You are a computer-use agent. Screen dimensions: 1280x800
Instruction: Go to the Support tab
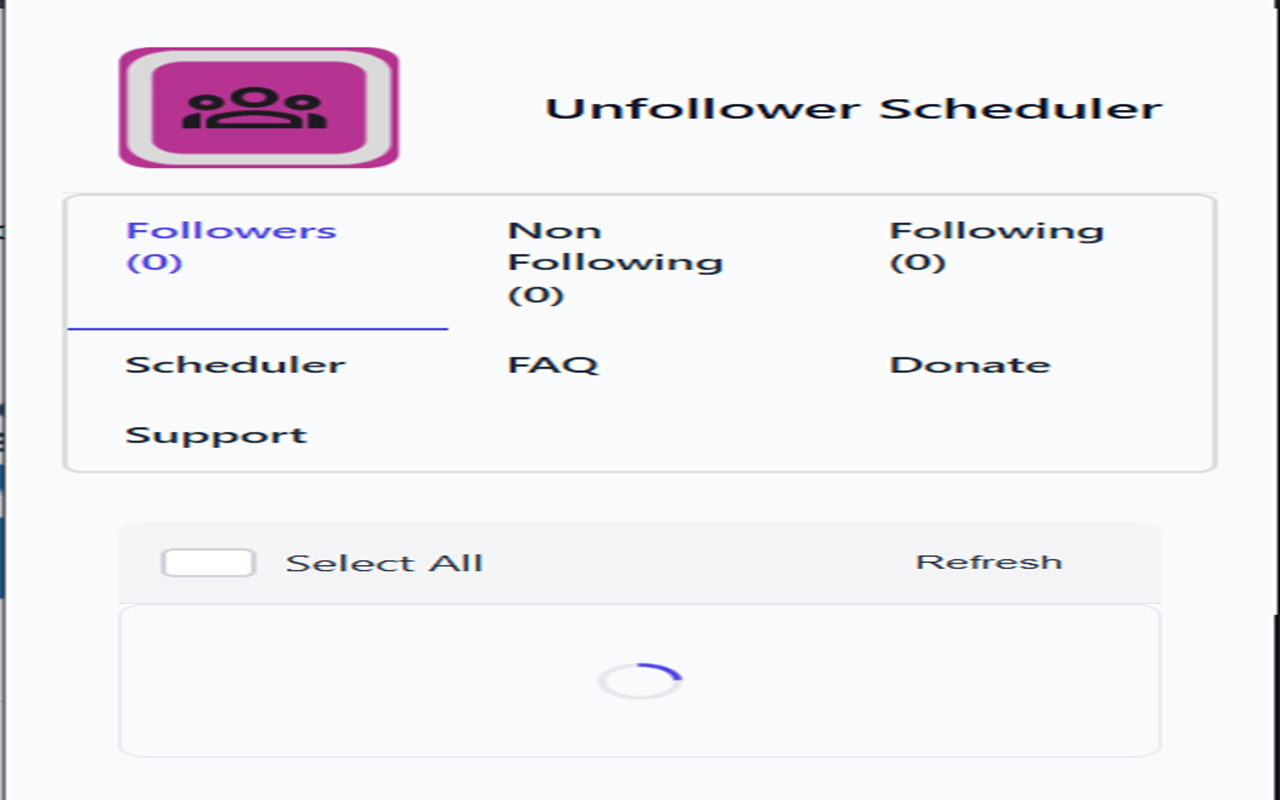point(215,434)
